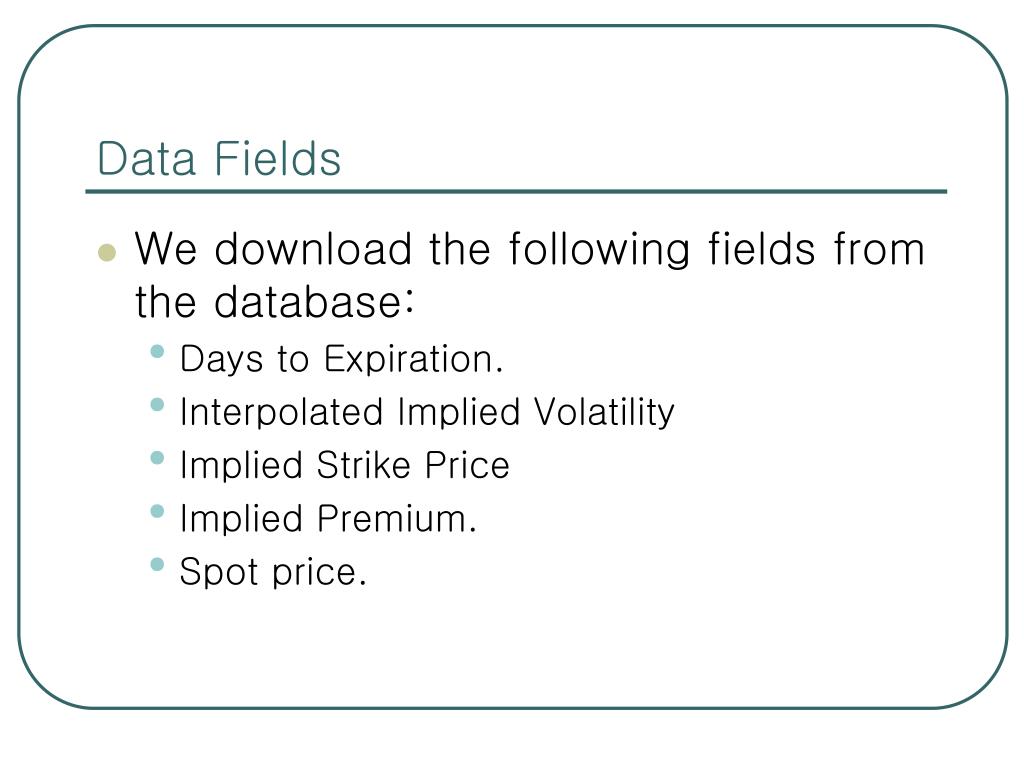Click Interpolated Implied Volatility text

(427, 413)
